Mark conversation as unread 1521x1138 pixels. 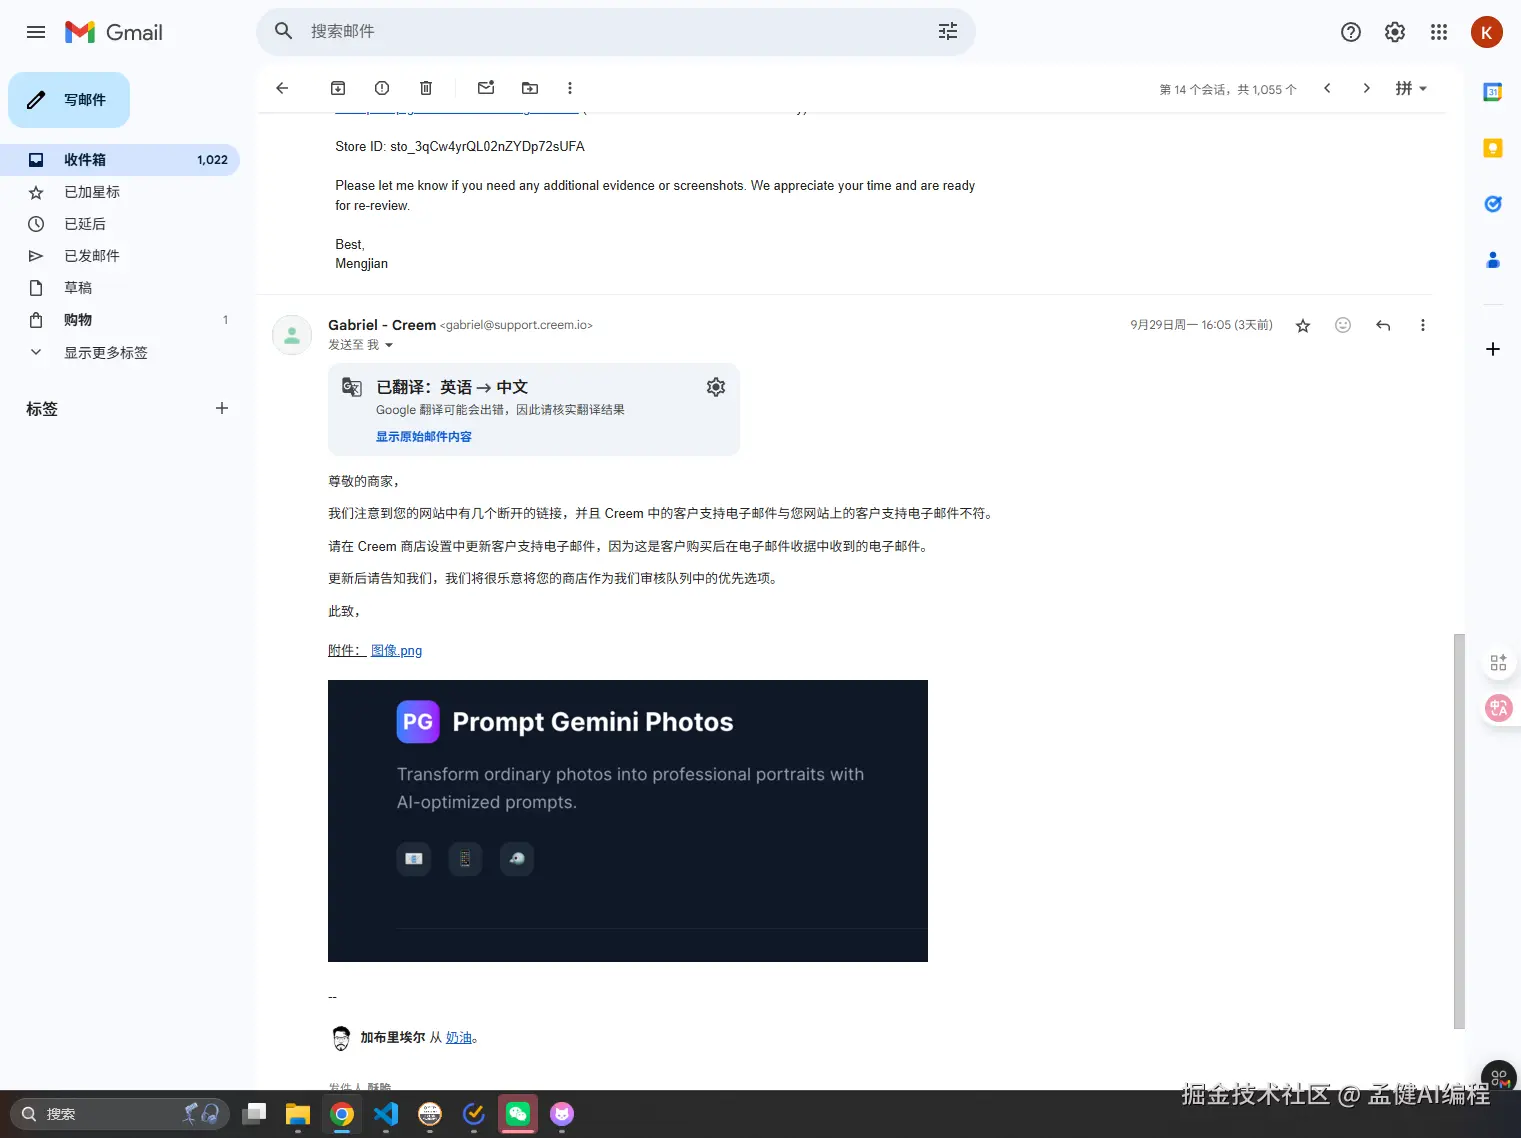[486, 88]
